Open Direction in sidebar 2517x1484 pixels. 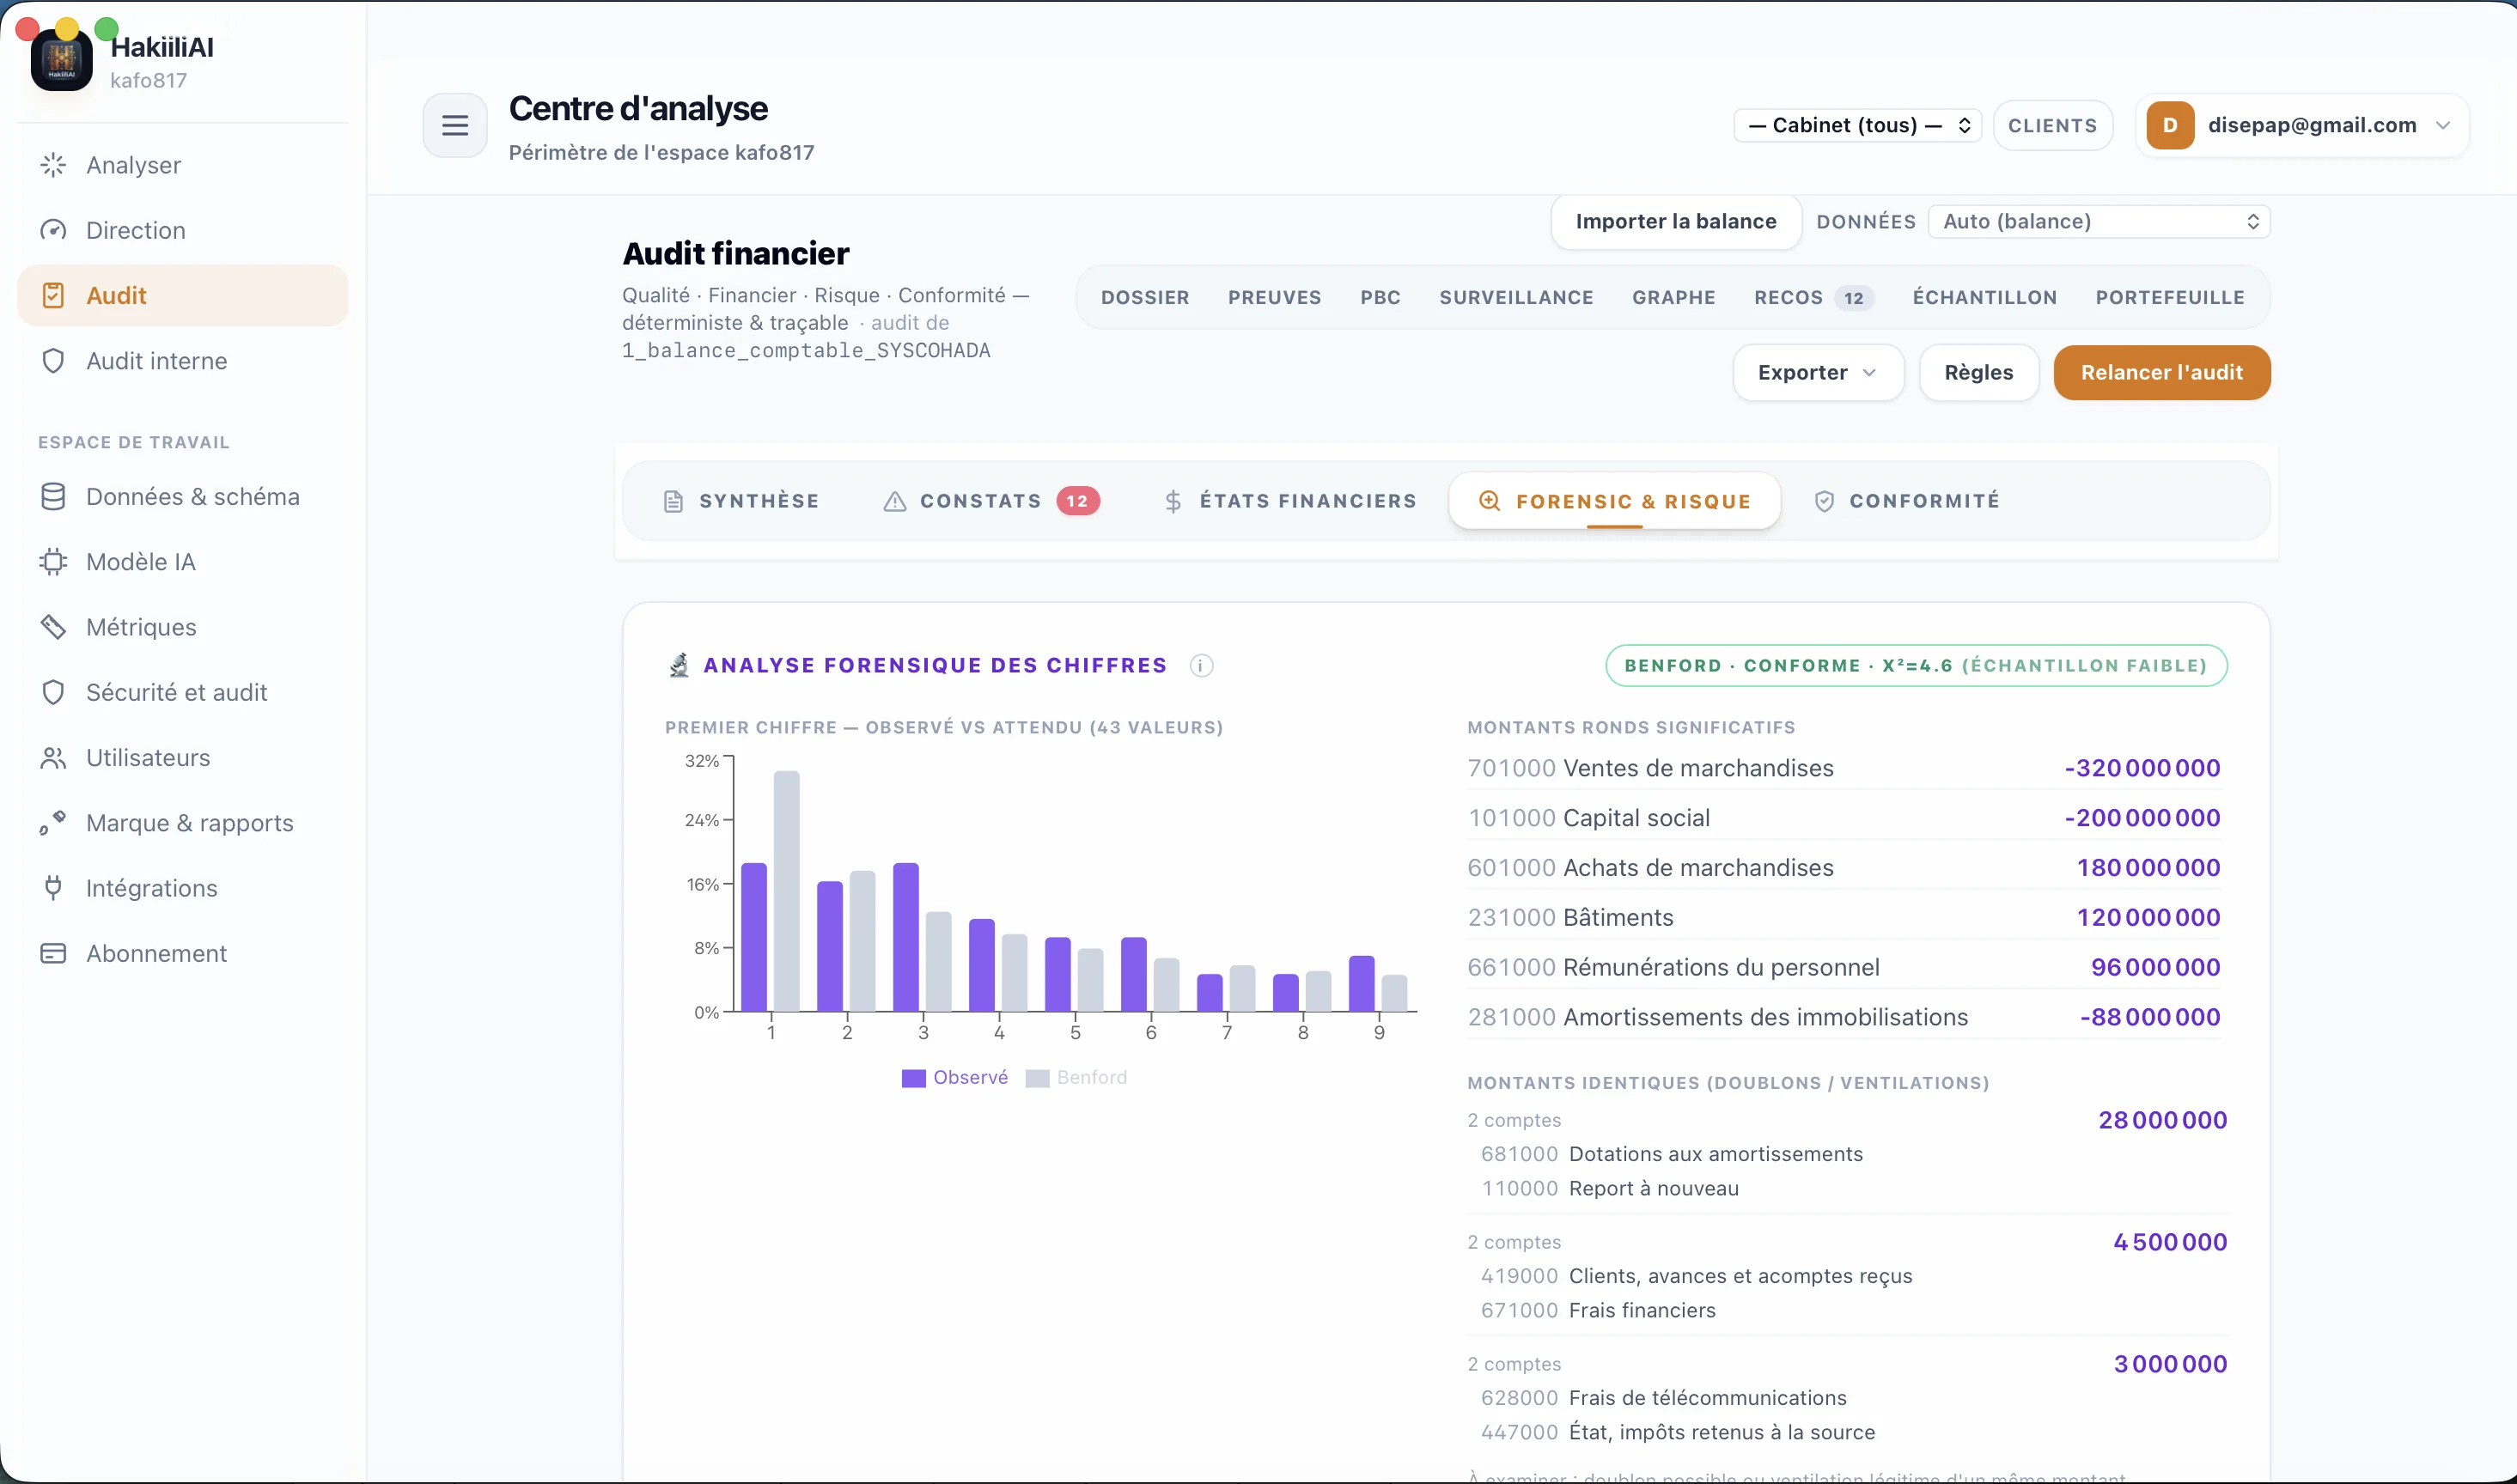tap(182, 230)
